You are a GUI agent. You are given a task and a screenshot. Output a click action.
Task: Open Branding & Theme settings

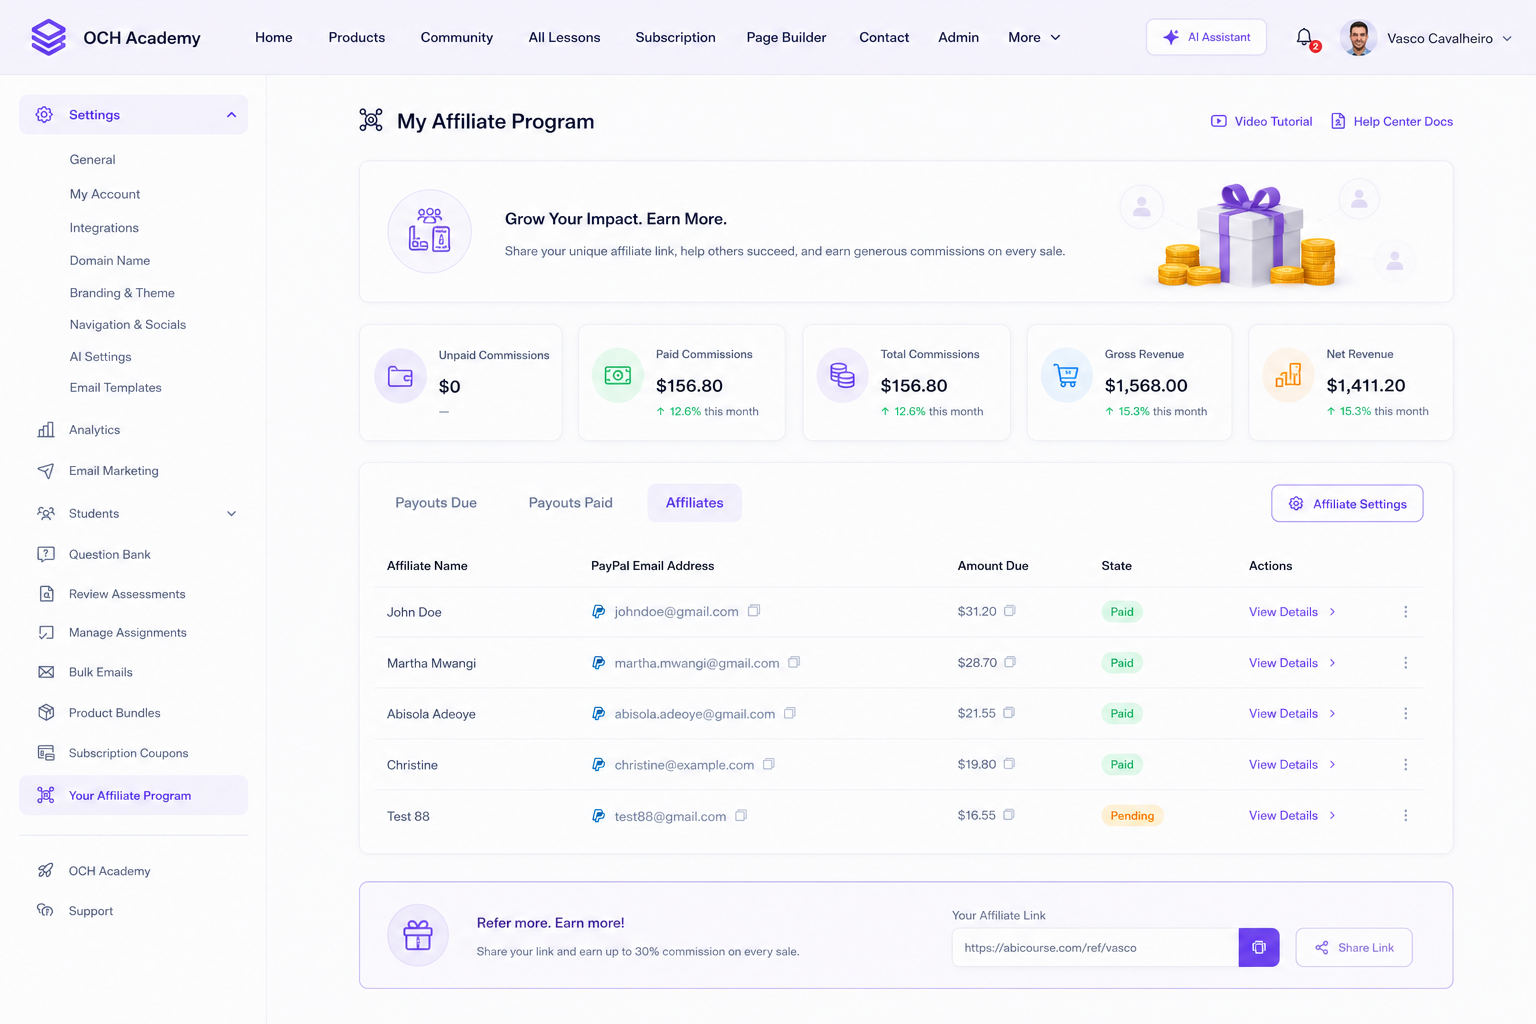122,293
